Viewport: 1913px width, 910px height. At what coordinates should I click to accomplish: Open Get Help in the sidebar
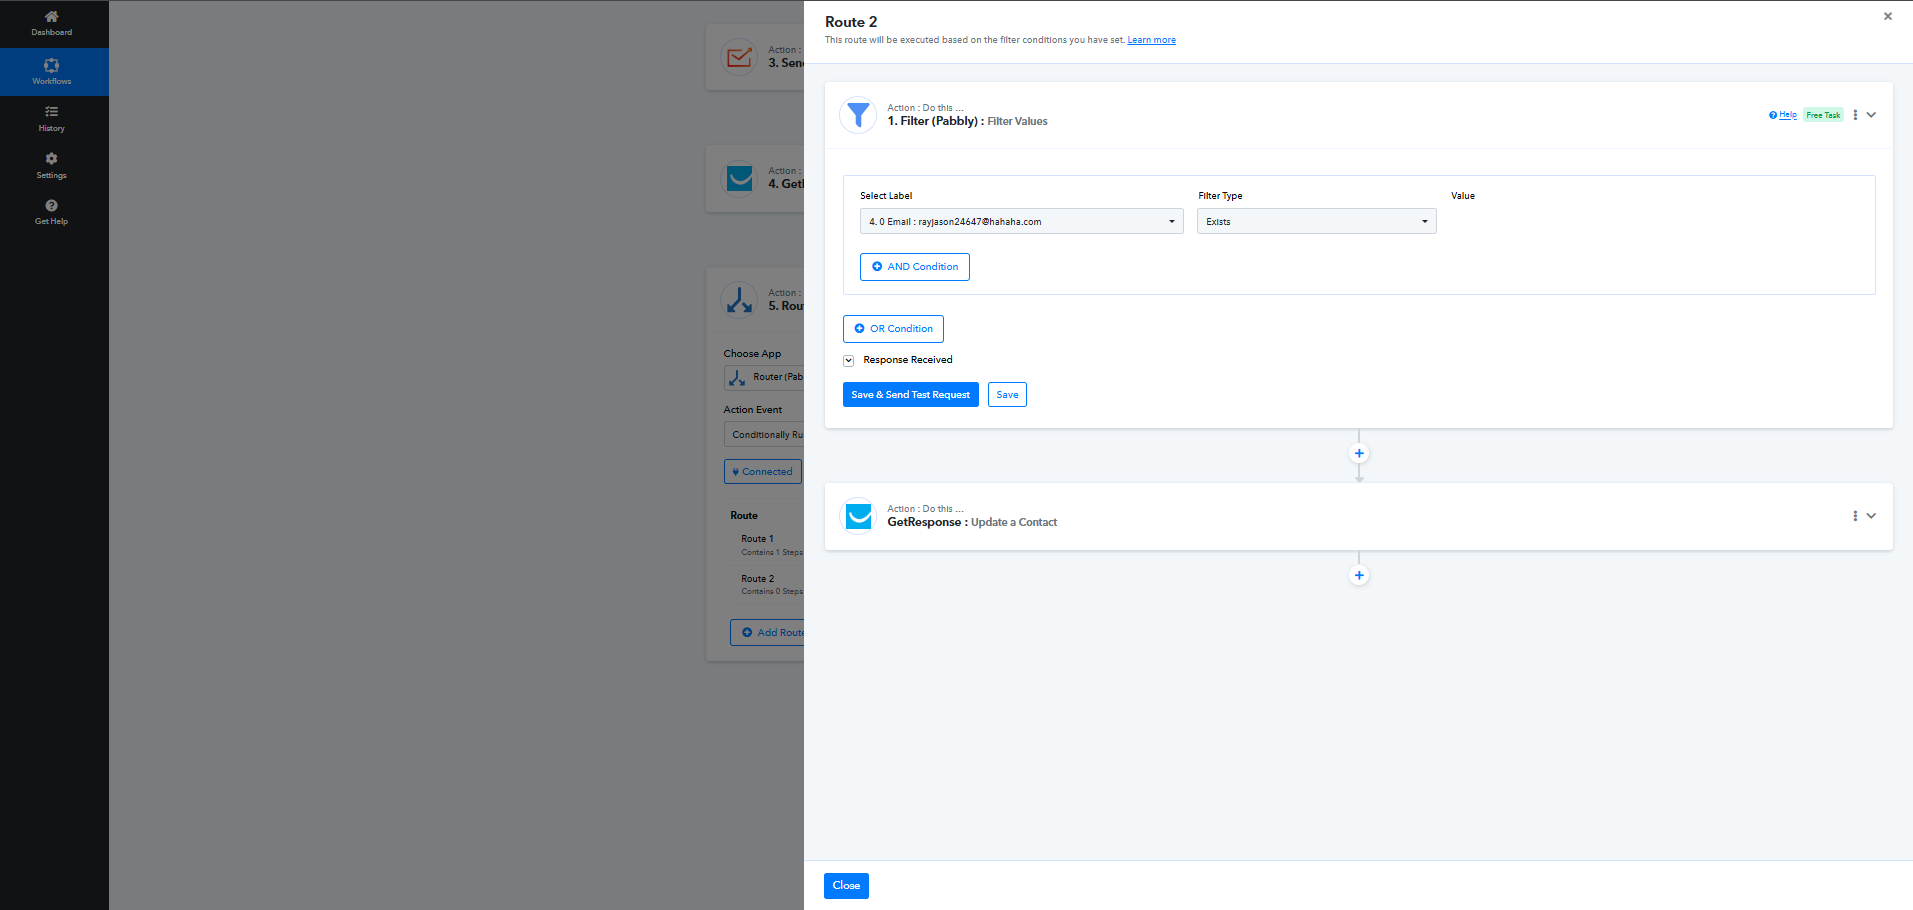[x=52, y=212]
